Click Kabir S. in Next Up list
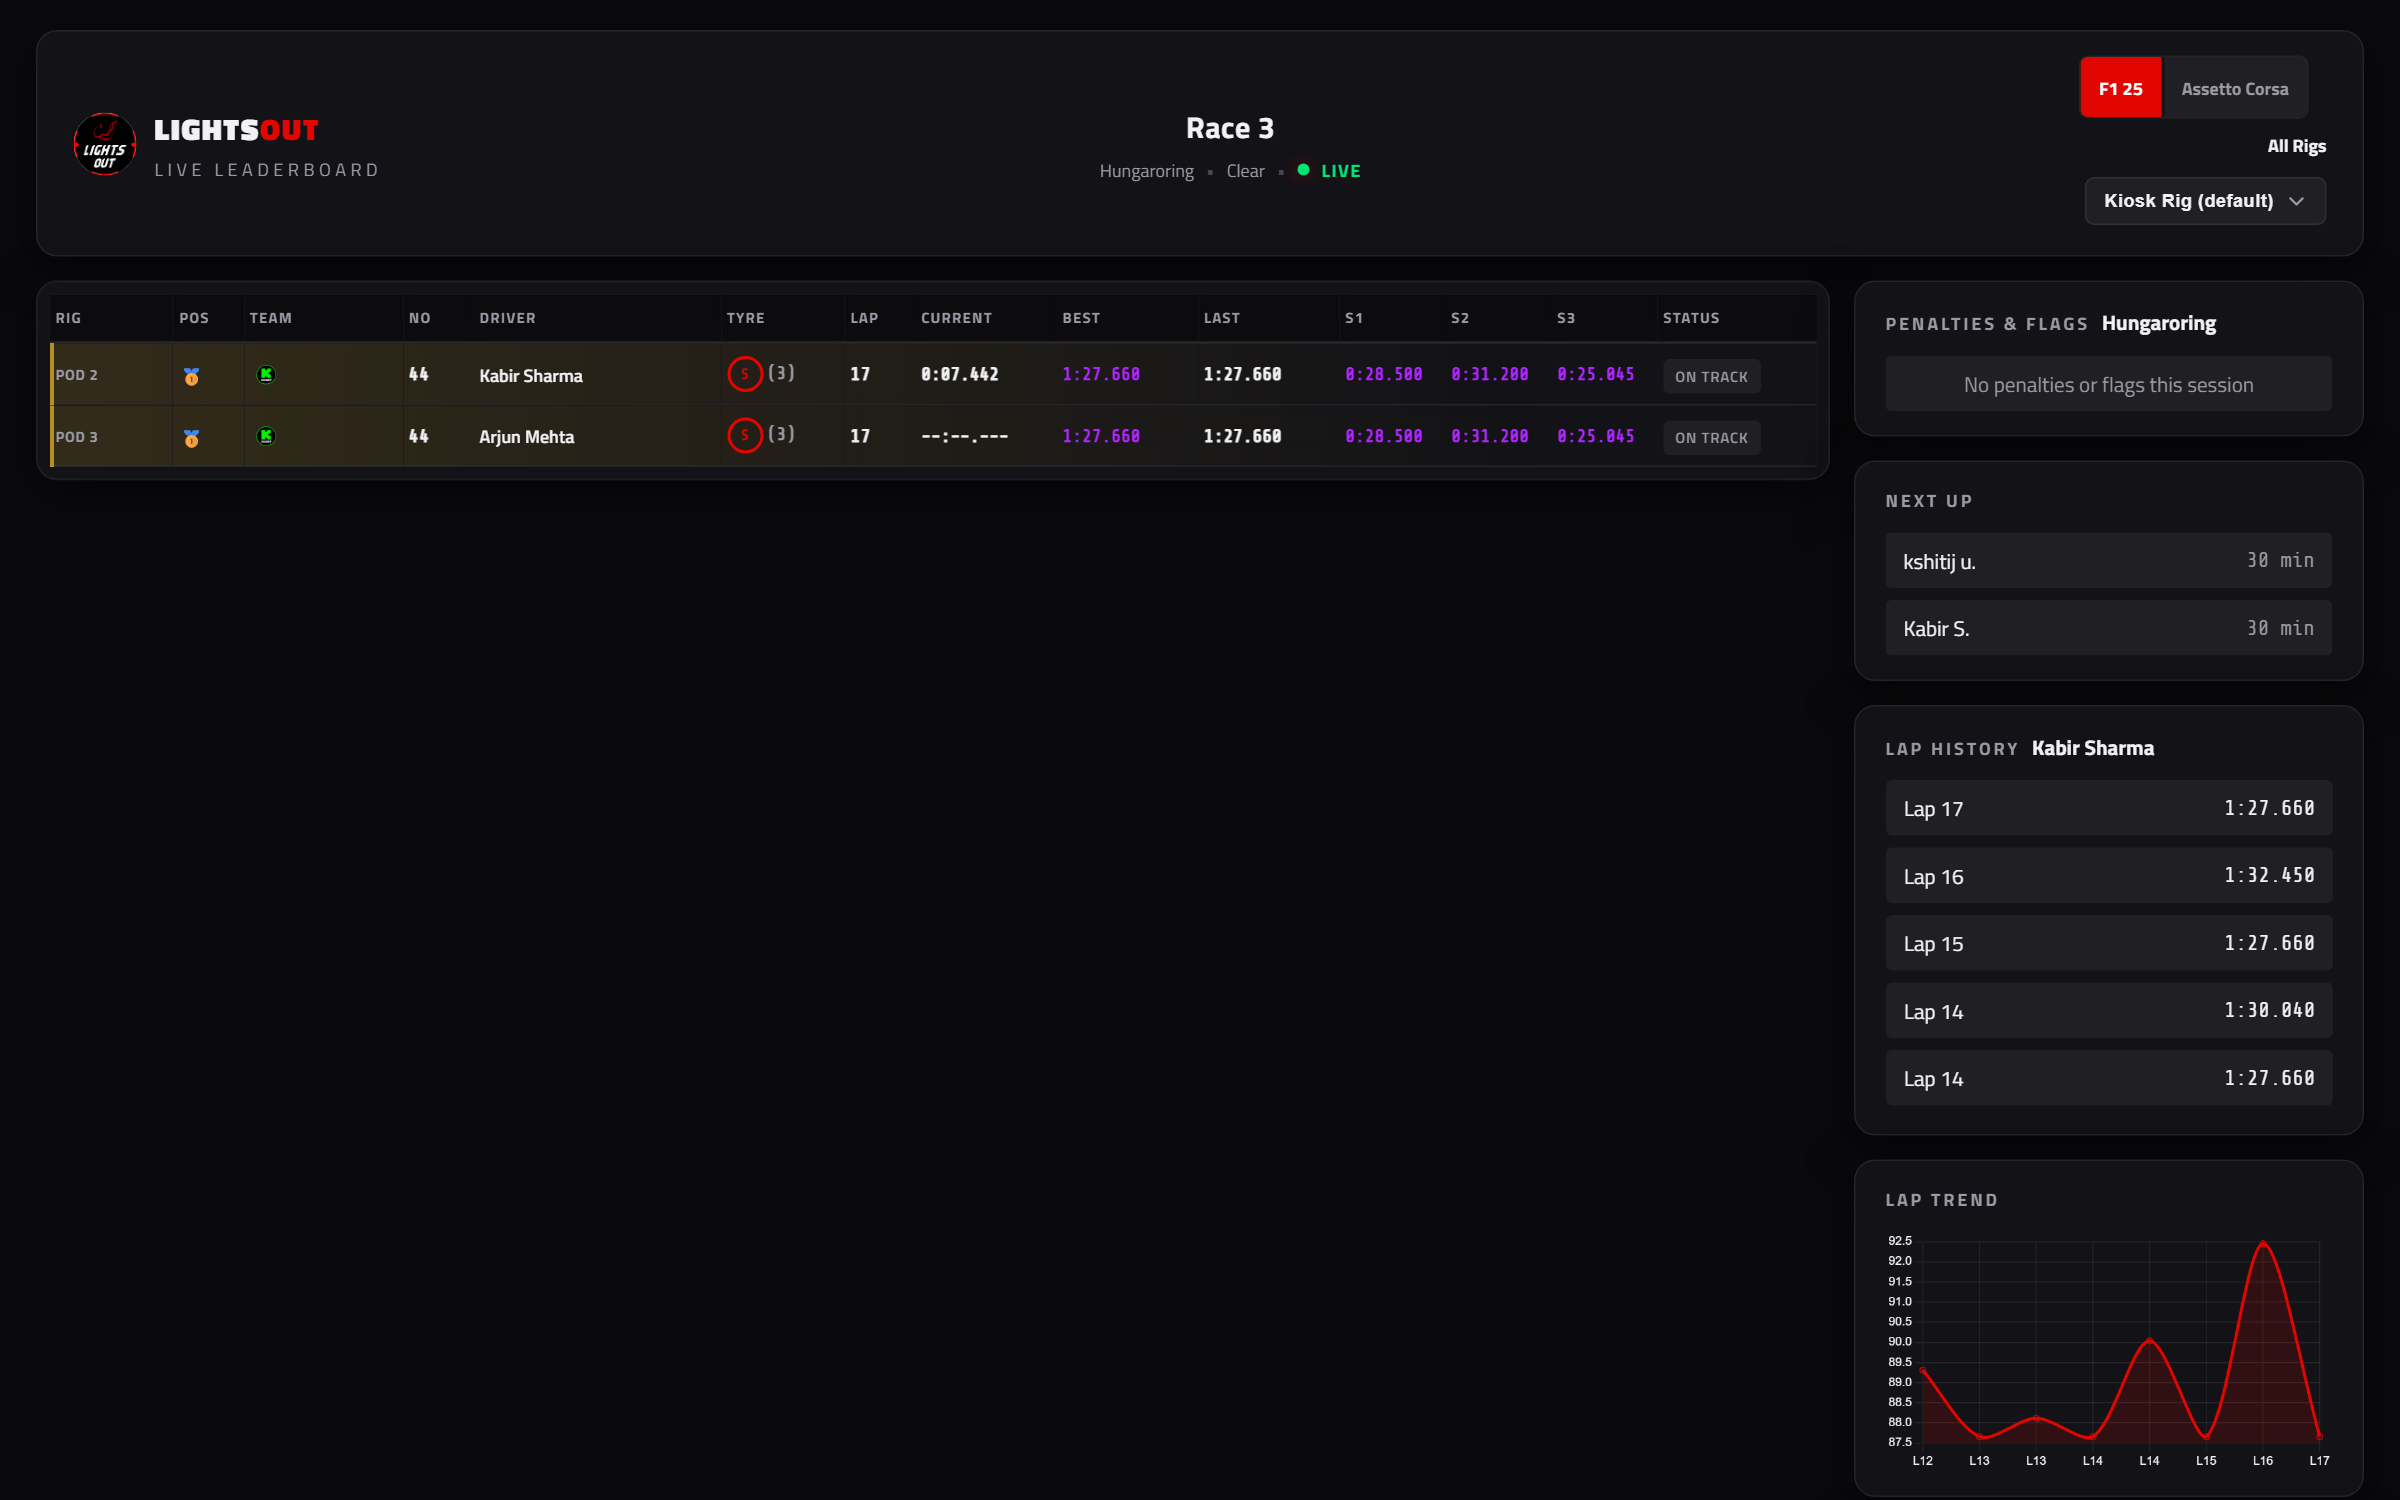The width and height of the screenshot is (2400, 1500). pos(2108,628)
